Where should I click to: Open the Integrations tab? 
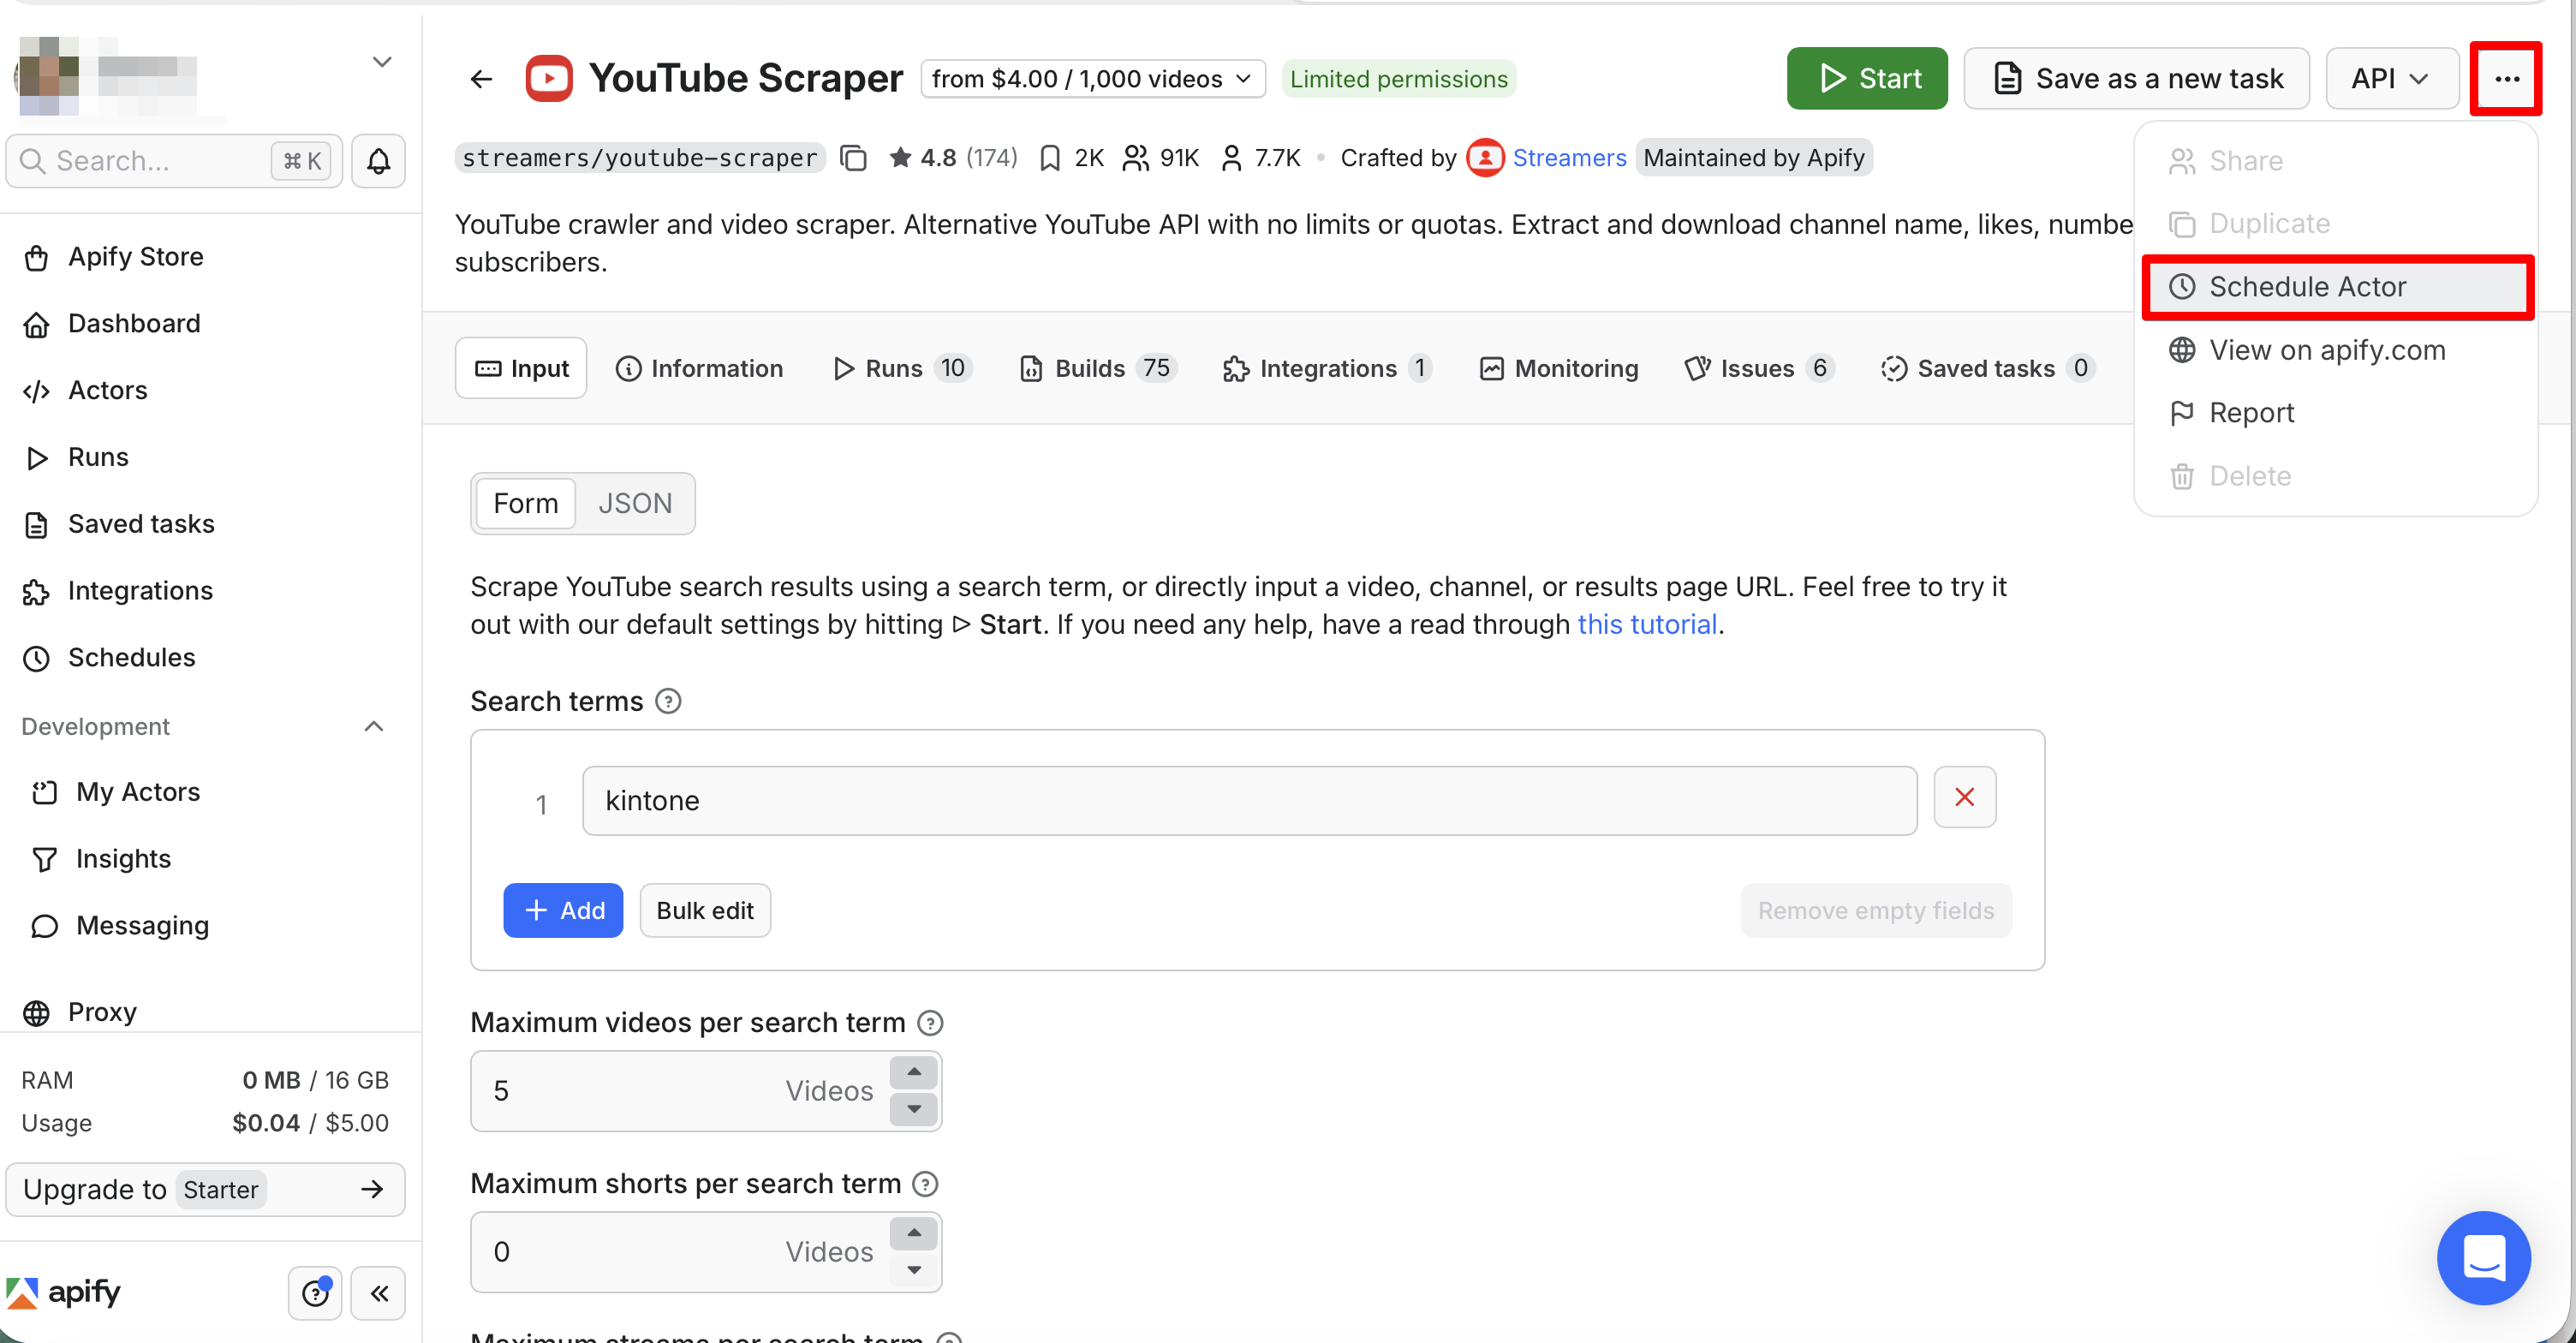click(1326, 368)
